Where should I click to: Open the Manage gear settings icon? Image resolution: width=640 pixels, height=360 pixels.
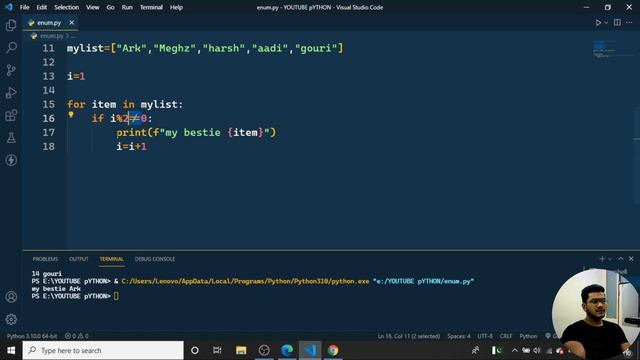point(11,319)
